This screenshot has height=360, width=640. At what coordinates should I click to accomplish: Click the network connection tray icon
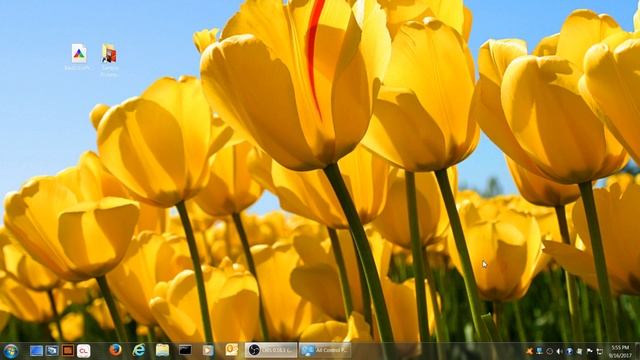pyautogui.click(x=600, y=351)
